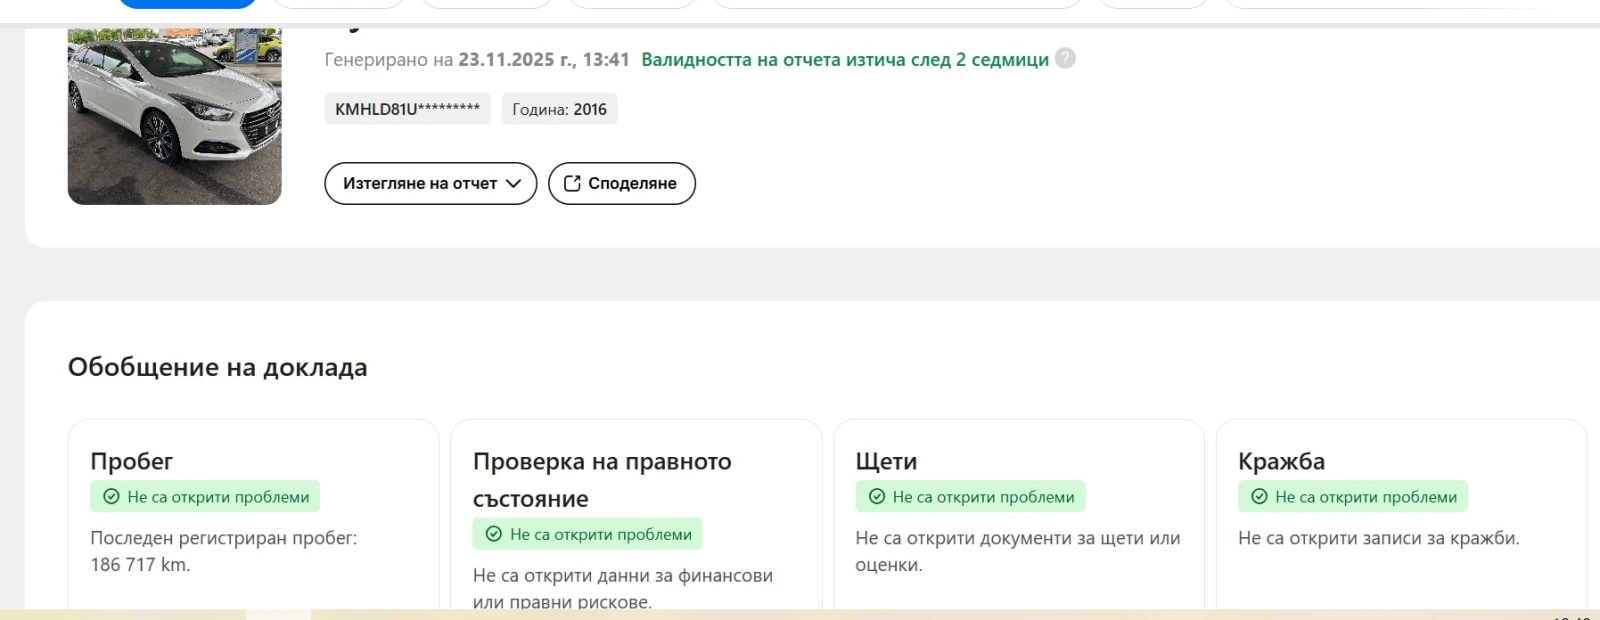1600x620 pixels.
Task: Click the Последен регистриран пробег label
Action: coord(223,538)
